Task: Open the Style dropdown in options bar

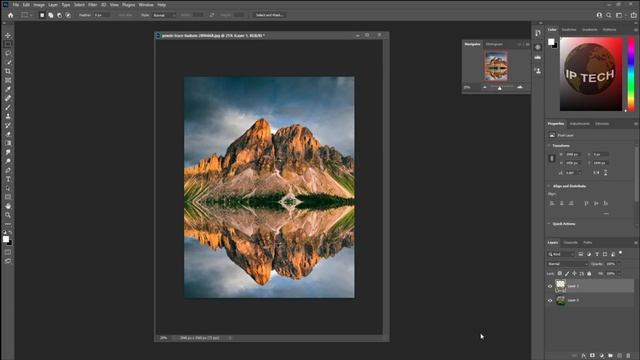Action: point(164,15)
